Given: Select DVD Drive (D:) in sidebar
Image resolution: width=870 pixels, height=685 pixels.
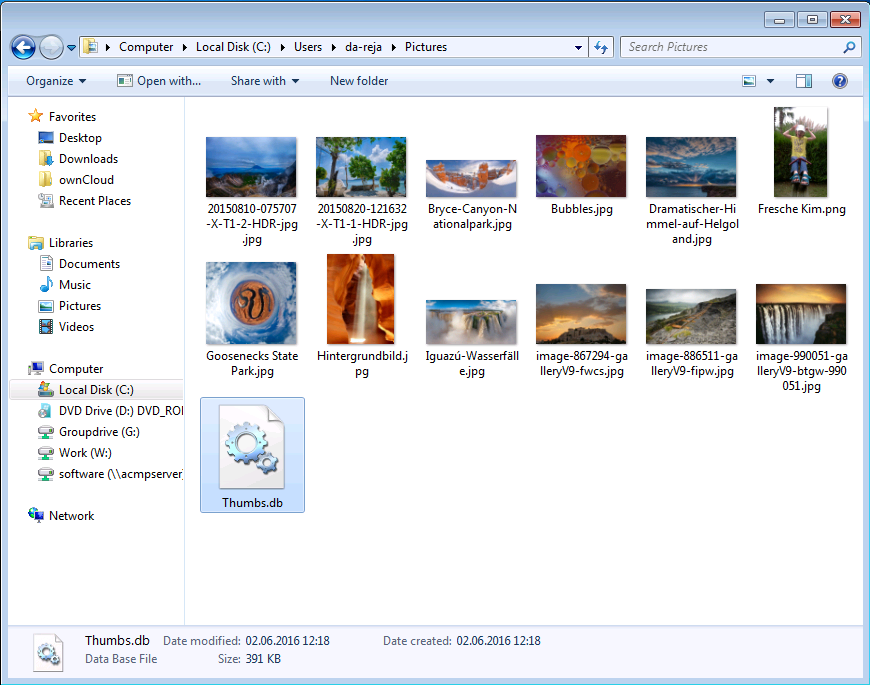Looking at the screenshot, I should [108, 411].
